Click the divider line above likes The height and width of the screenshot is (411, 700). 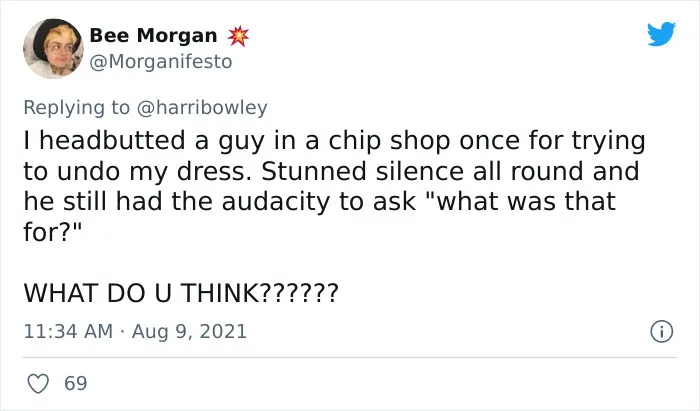click(350, 357)
